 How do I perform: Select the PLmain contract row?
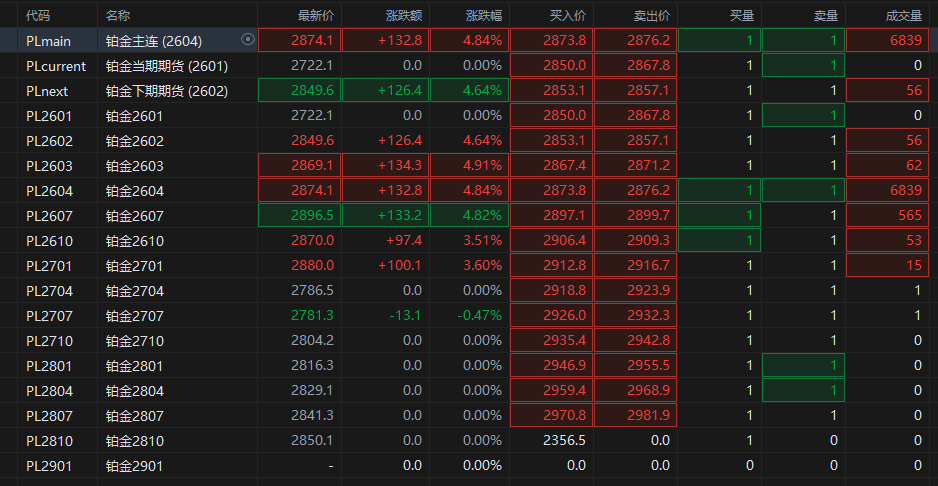coord(48,41)
